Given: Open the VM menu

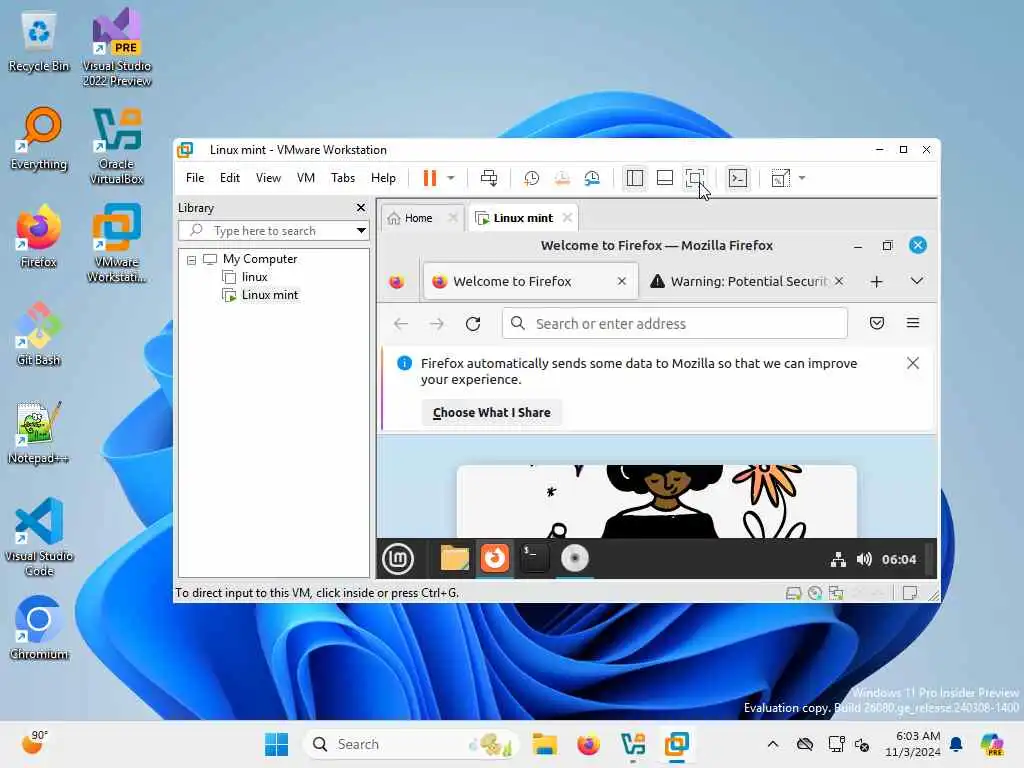Looking at the screenshot, I should [306, 178].
